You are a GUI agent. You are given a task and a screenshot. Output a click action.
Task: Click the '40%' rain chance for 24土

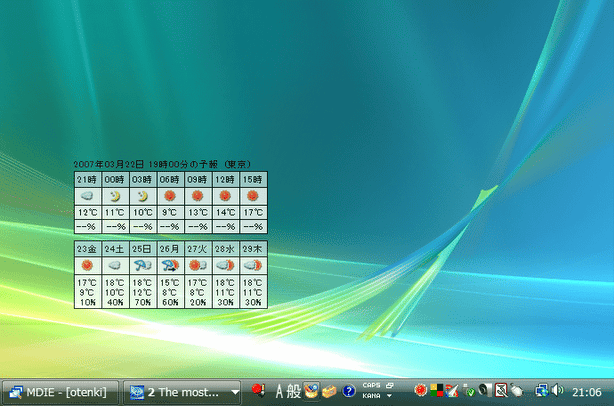[x=115, y=302]
